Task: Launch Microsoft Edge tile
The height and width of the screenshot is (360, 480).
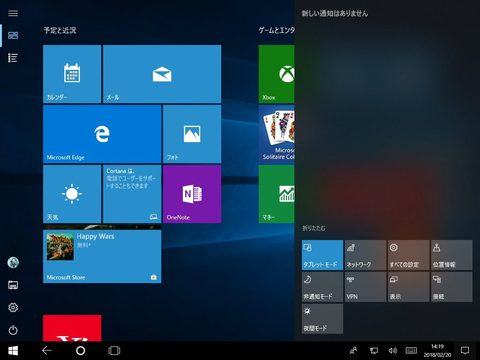Action: pos(102,134)
